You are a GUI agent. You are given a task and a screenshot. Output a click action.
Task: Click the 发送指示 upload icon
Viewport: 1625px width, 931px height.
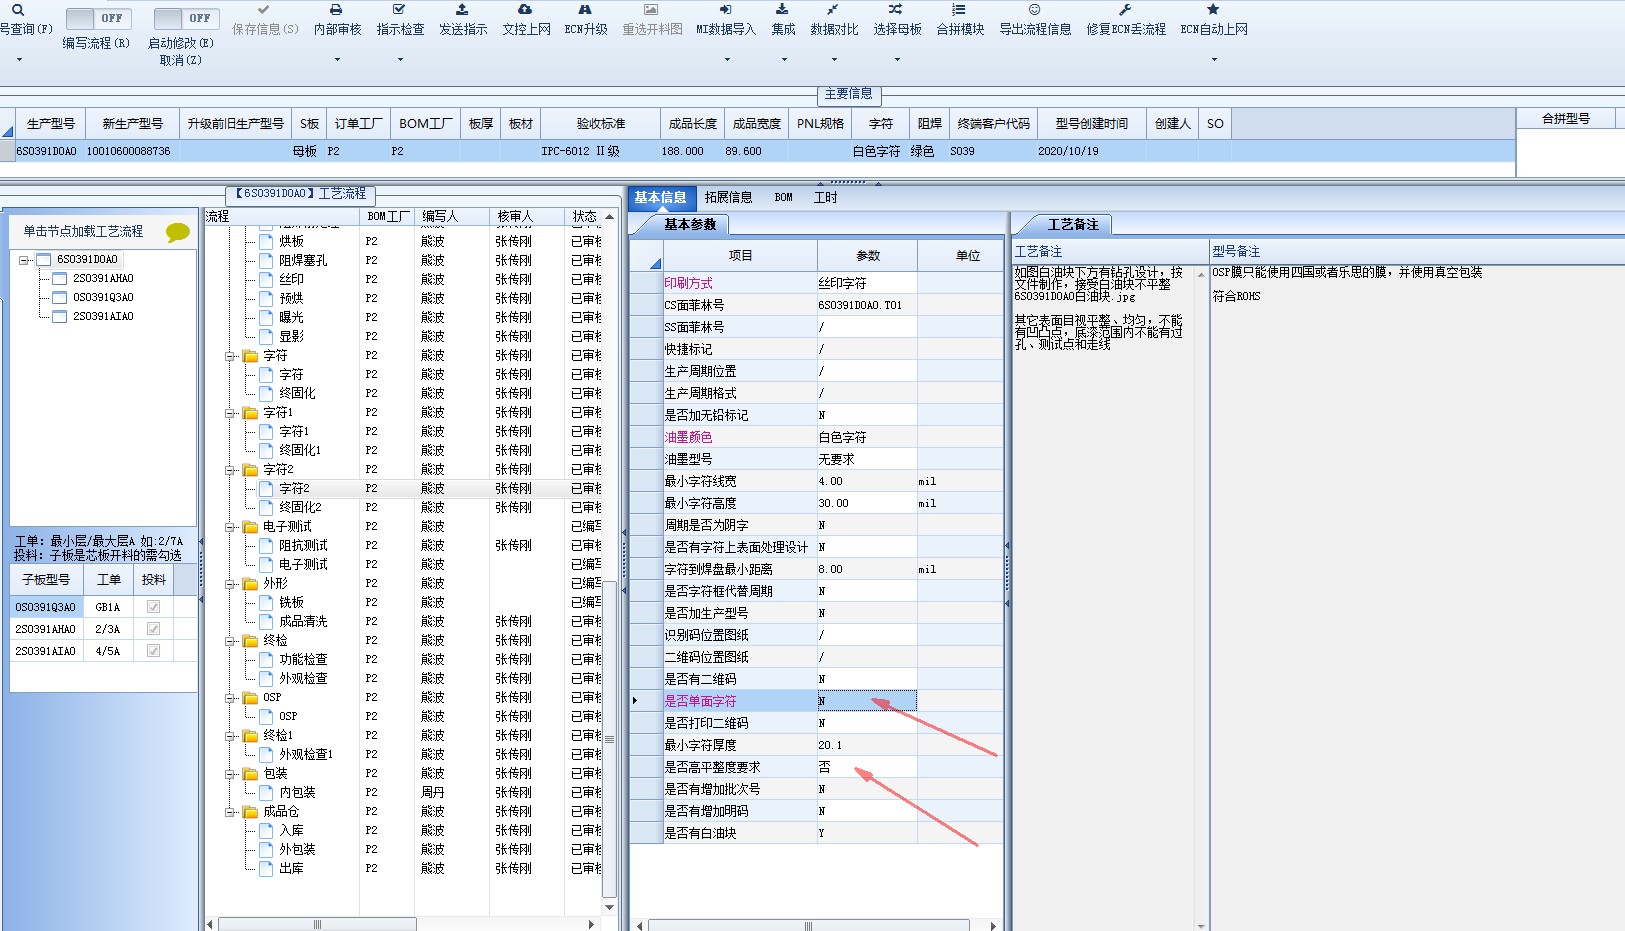pos(462,10)
